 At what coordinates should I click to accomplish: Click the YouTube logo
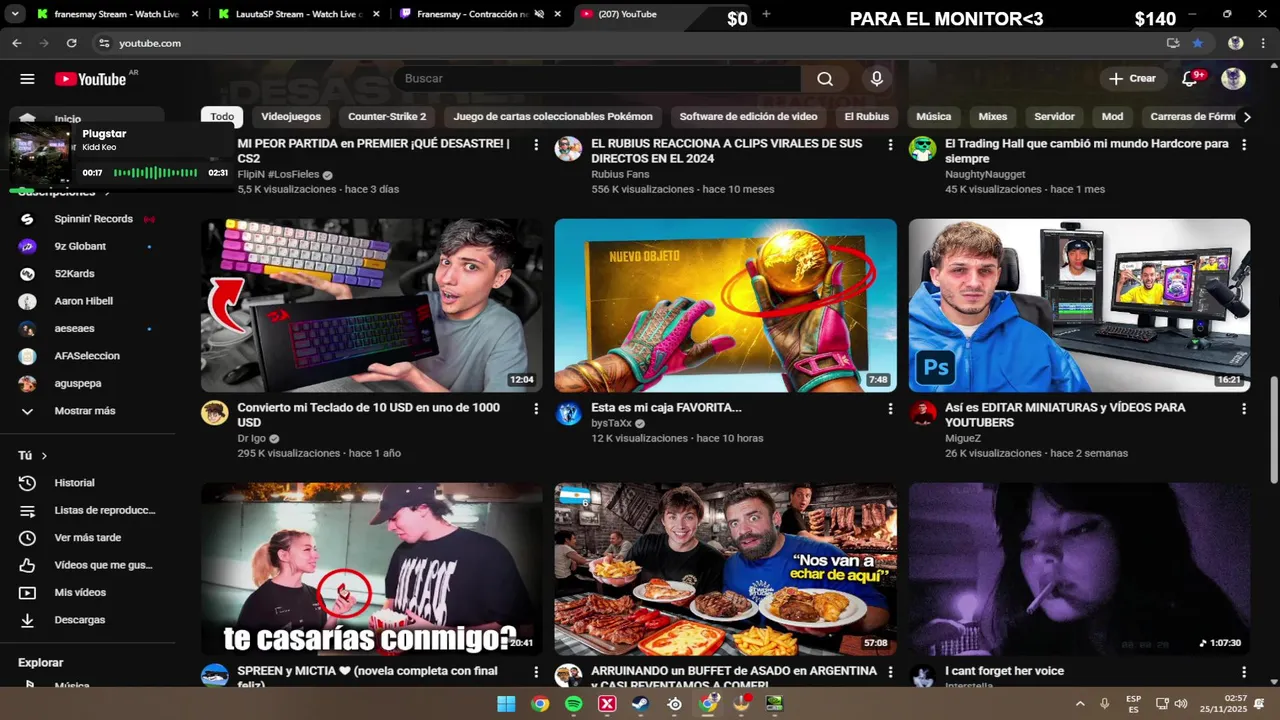(90, 79)
